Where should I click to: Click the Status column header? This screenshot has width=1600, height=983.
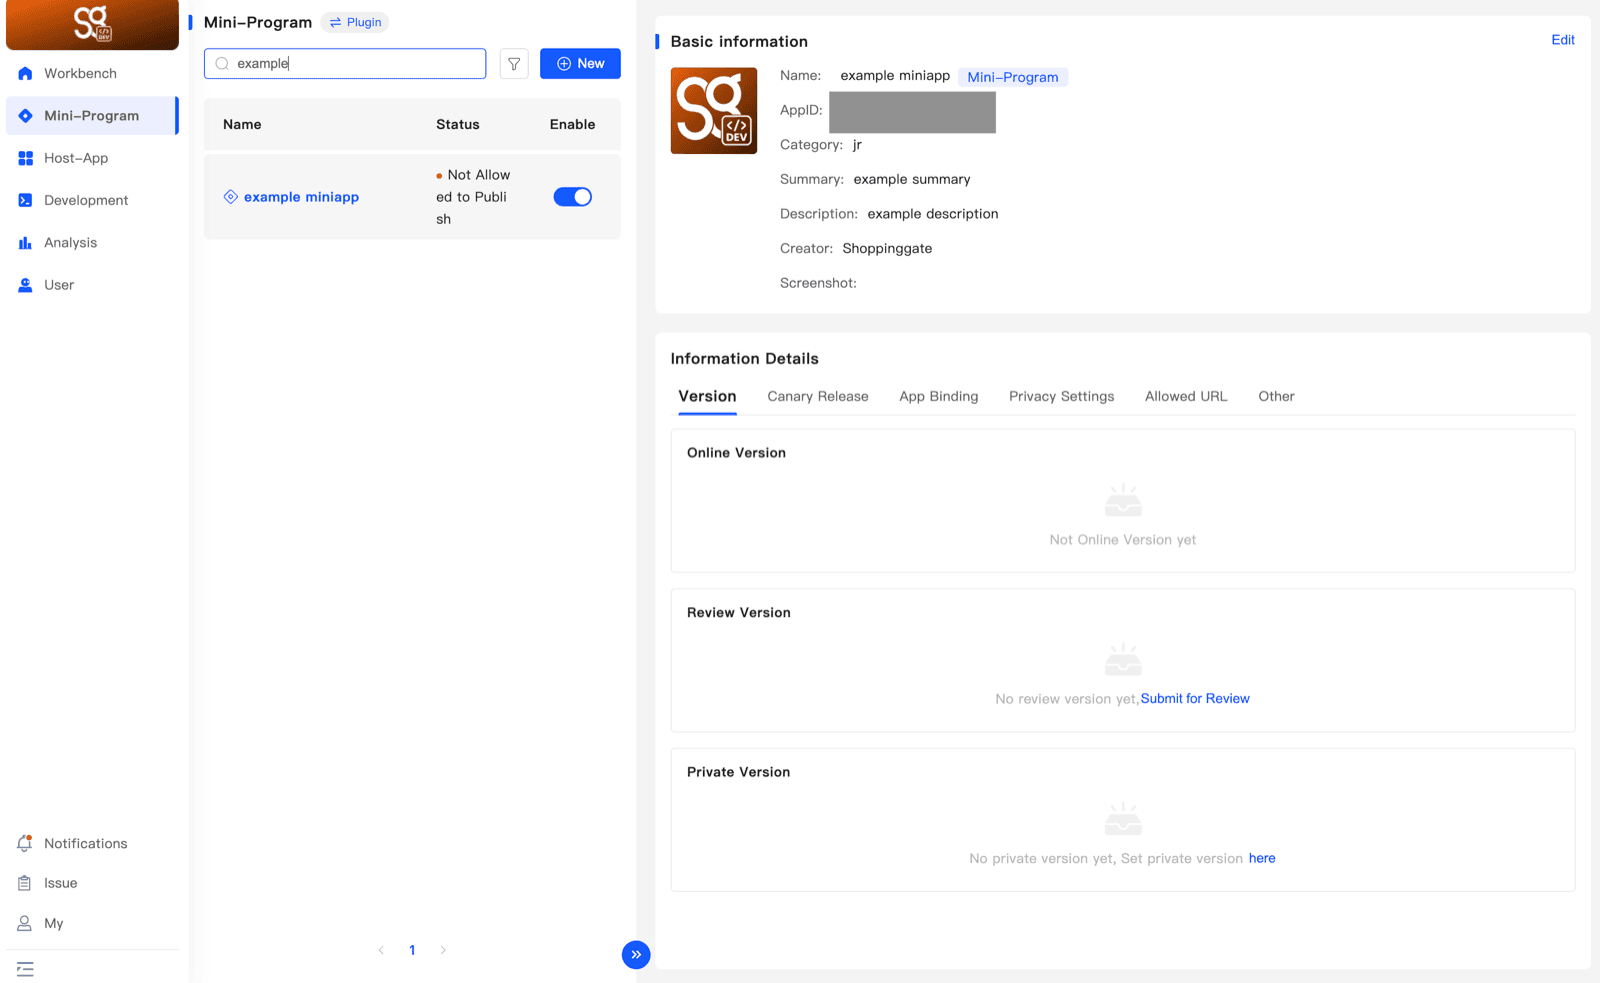pyautogui.click(x=458, y=125)
